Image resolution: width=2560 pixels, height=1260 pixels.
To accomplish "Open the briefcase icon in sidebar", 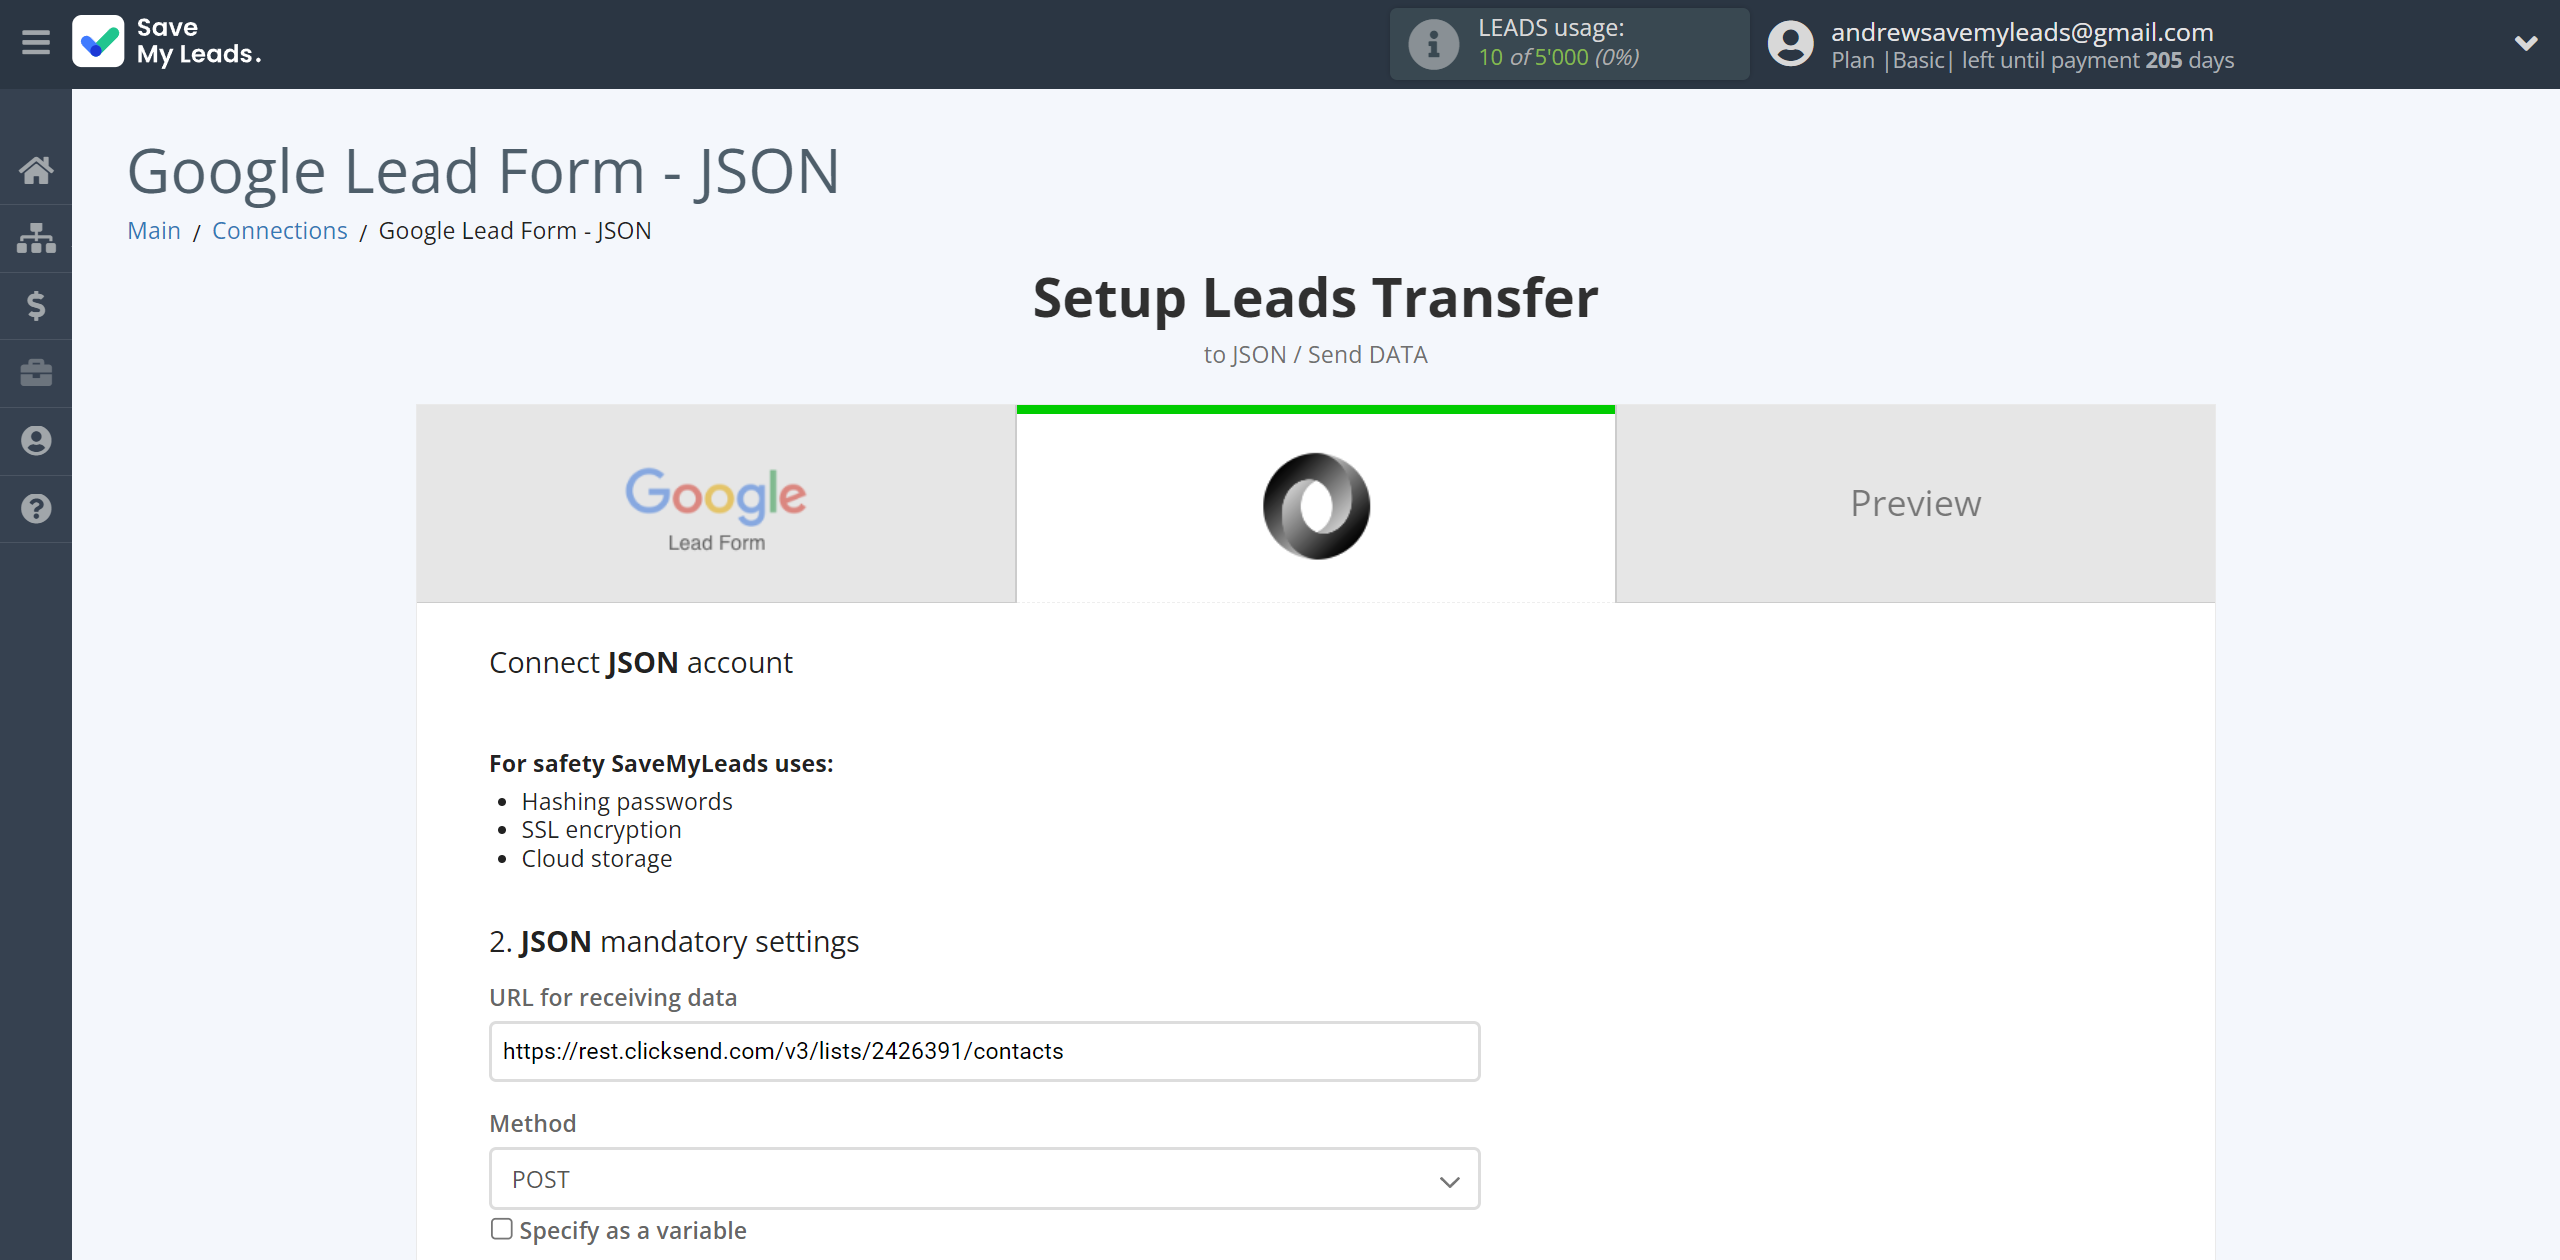I will [36, 373].
